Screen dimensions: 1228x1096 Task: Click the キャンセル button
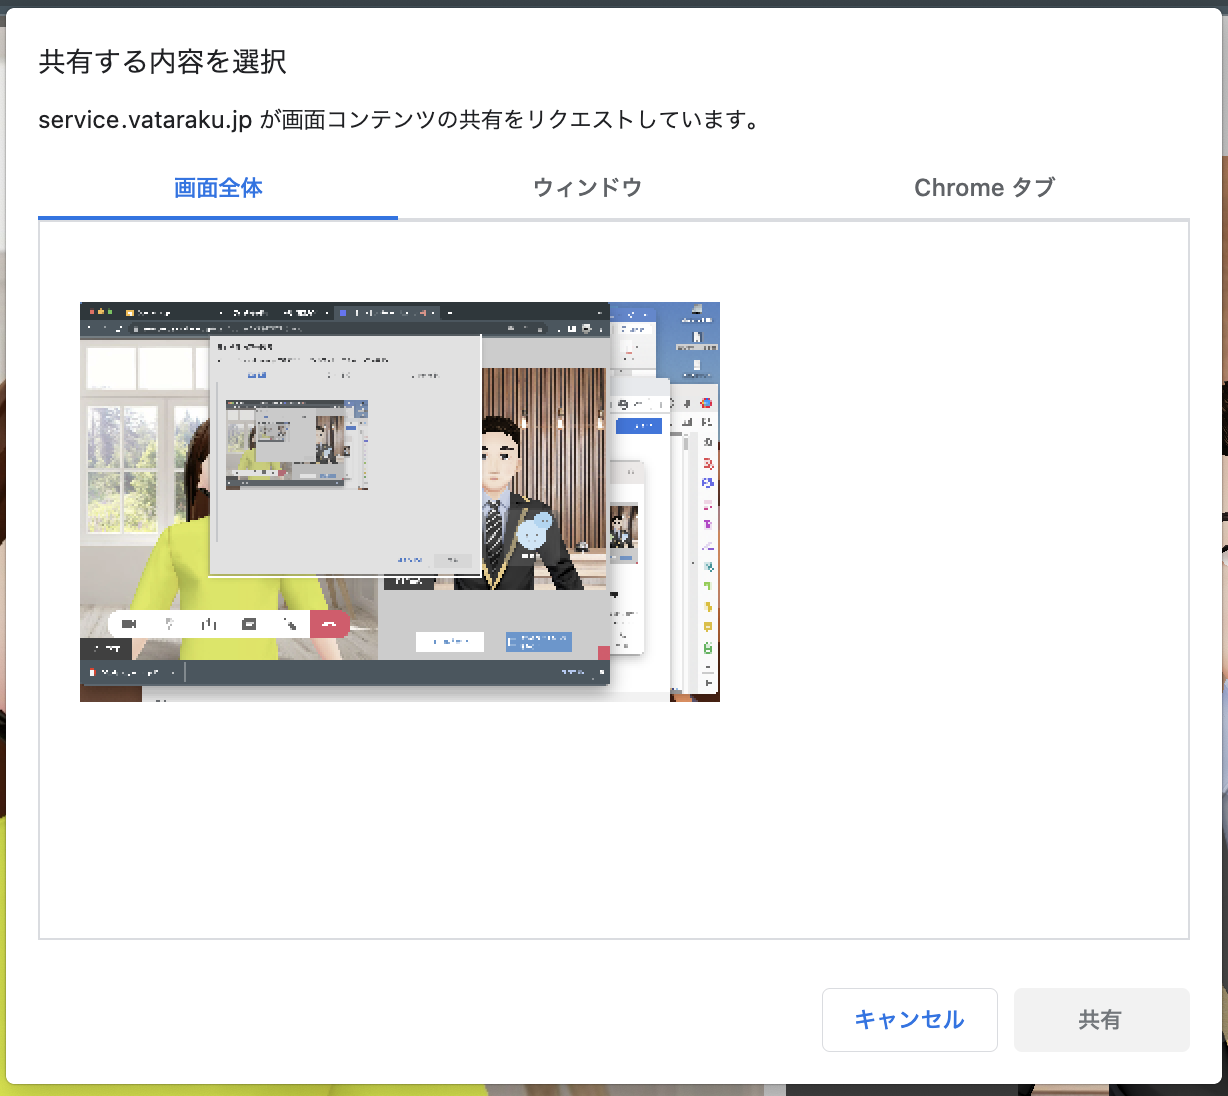[x=909, y=1020]
